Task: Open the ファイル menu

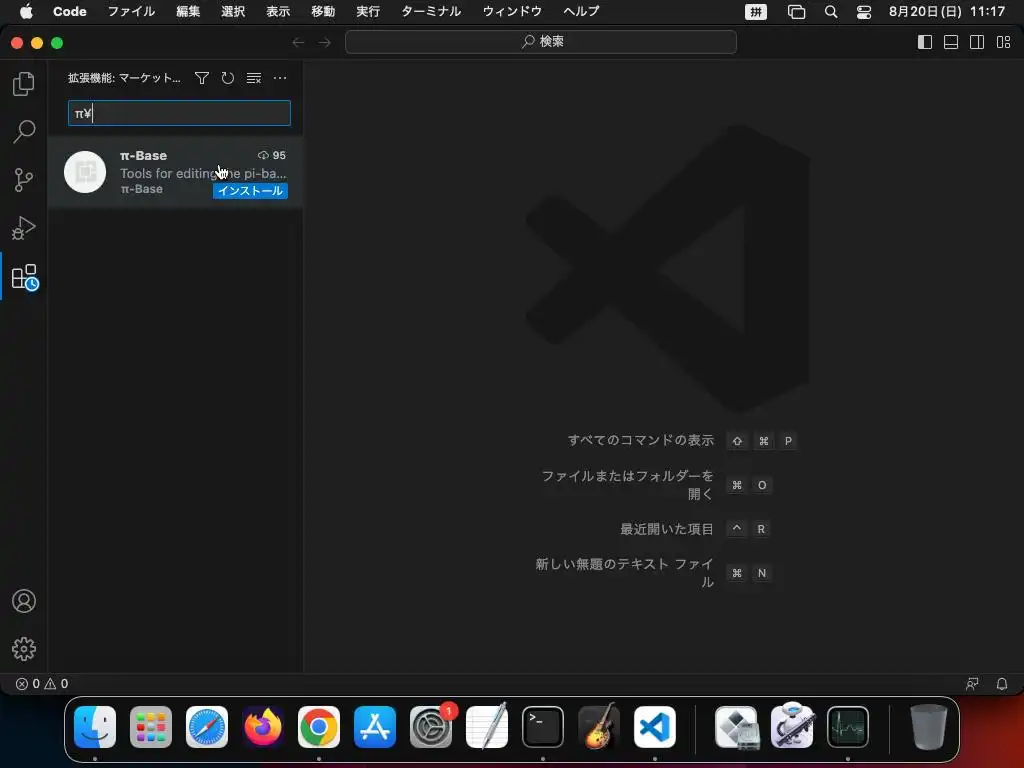Action: point(131,11)
